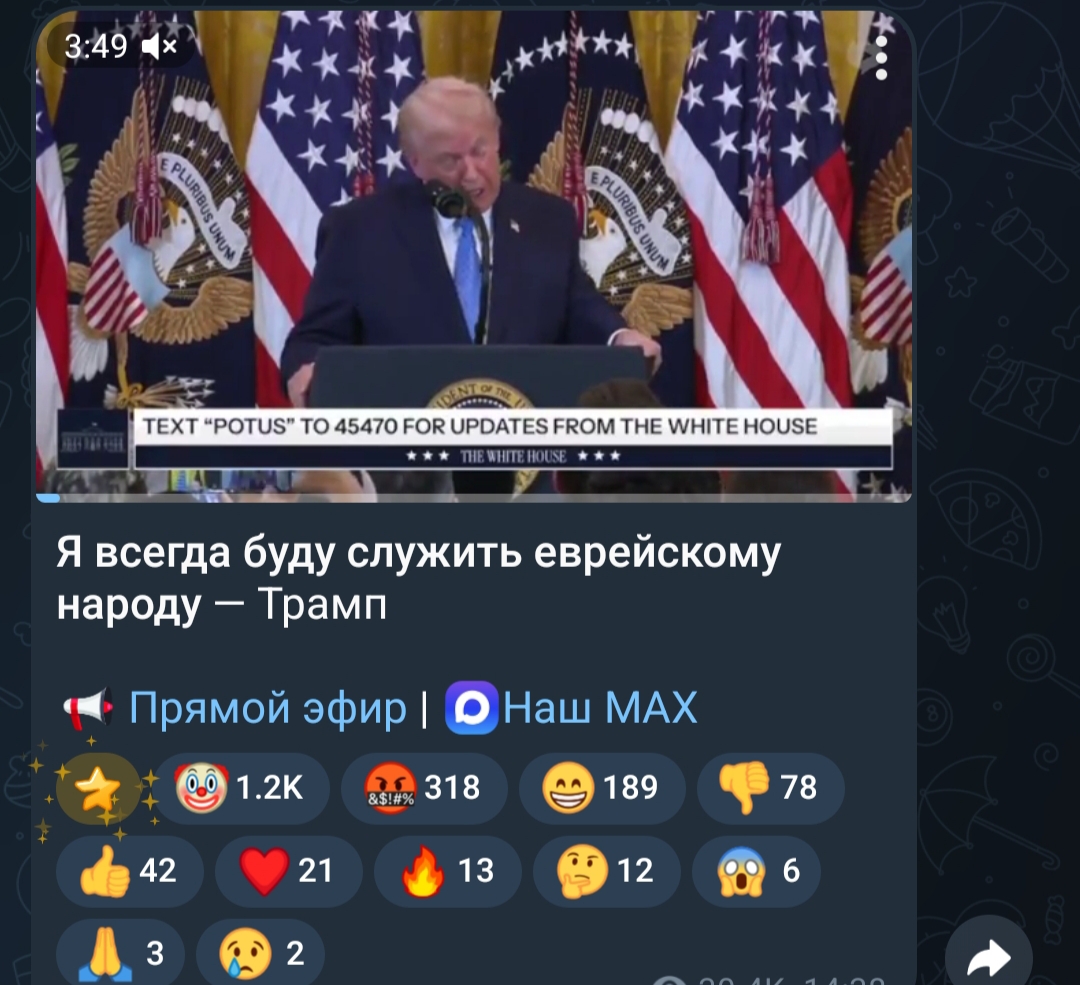Open the Прямой эфир link
This screenshot has width=1080, height=985.
pos(268,707)
